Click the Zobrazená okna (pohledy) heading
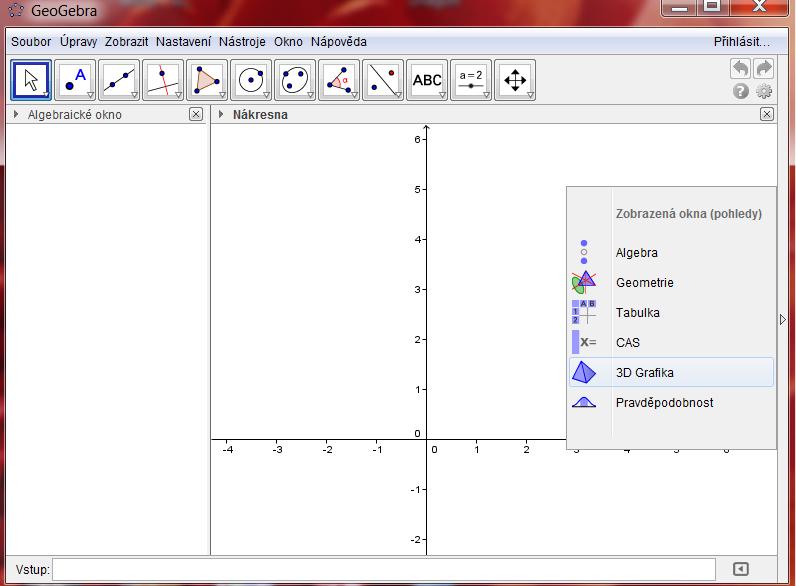The height and width of the screenshot is (586, 796). (x=689, y=213)
